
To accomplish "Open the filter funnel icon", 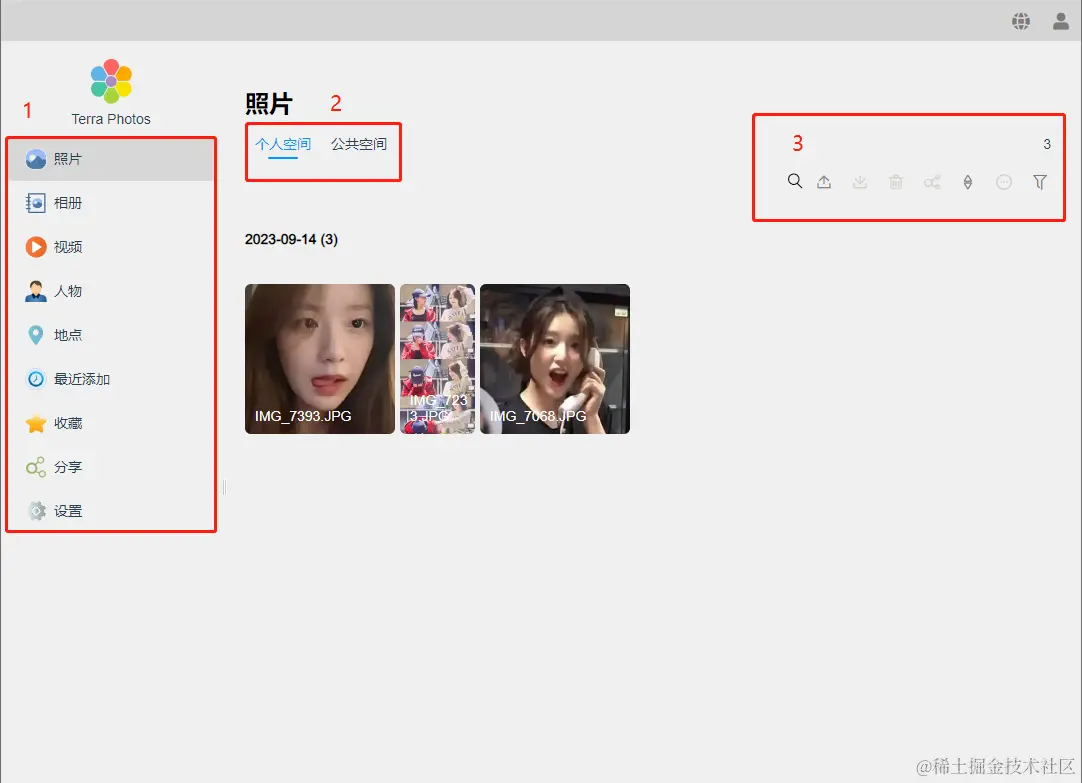I will tap(1040, 182).
